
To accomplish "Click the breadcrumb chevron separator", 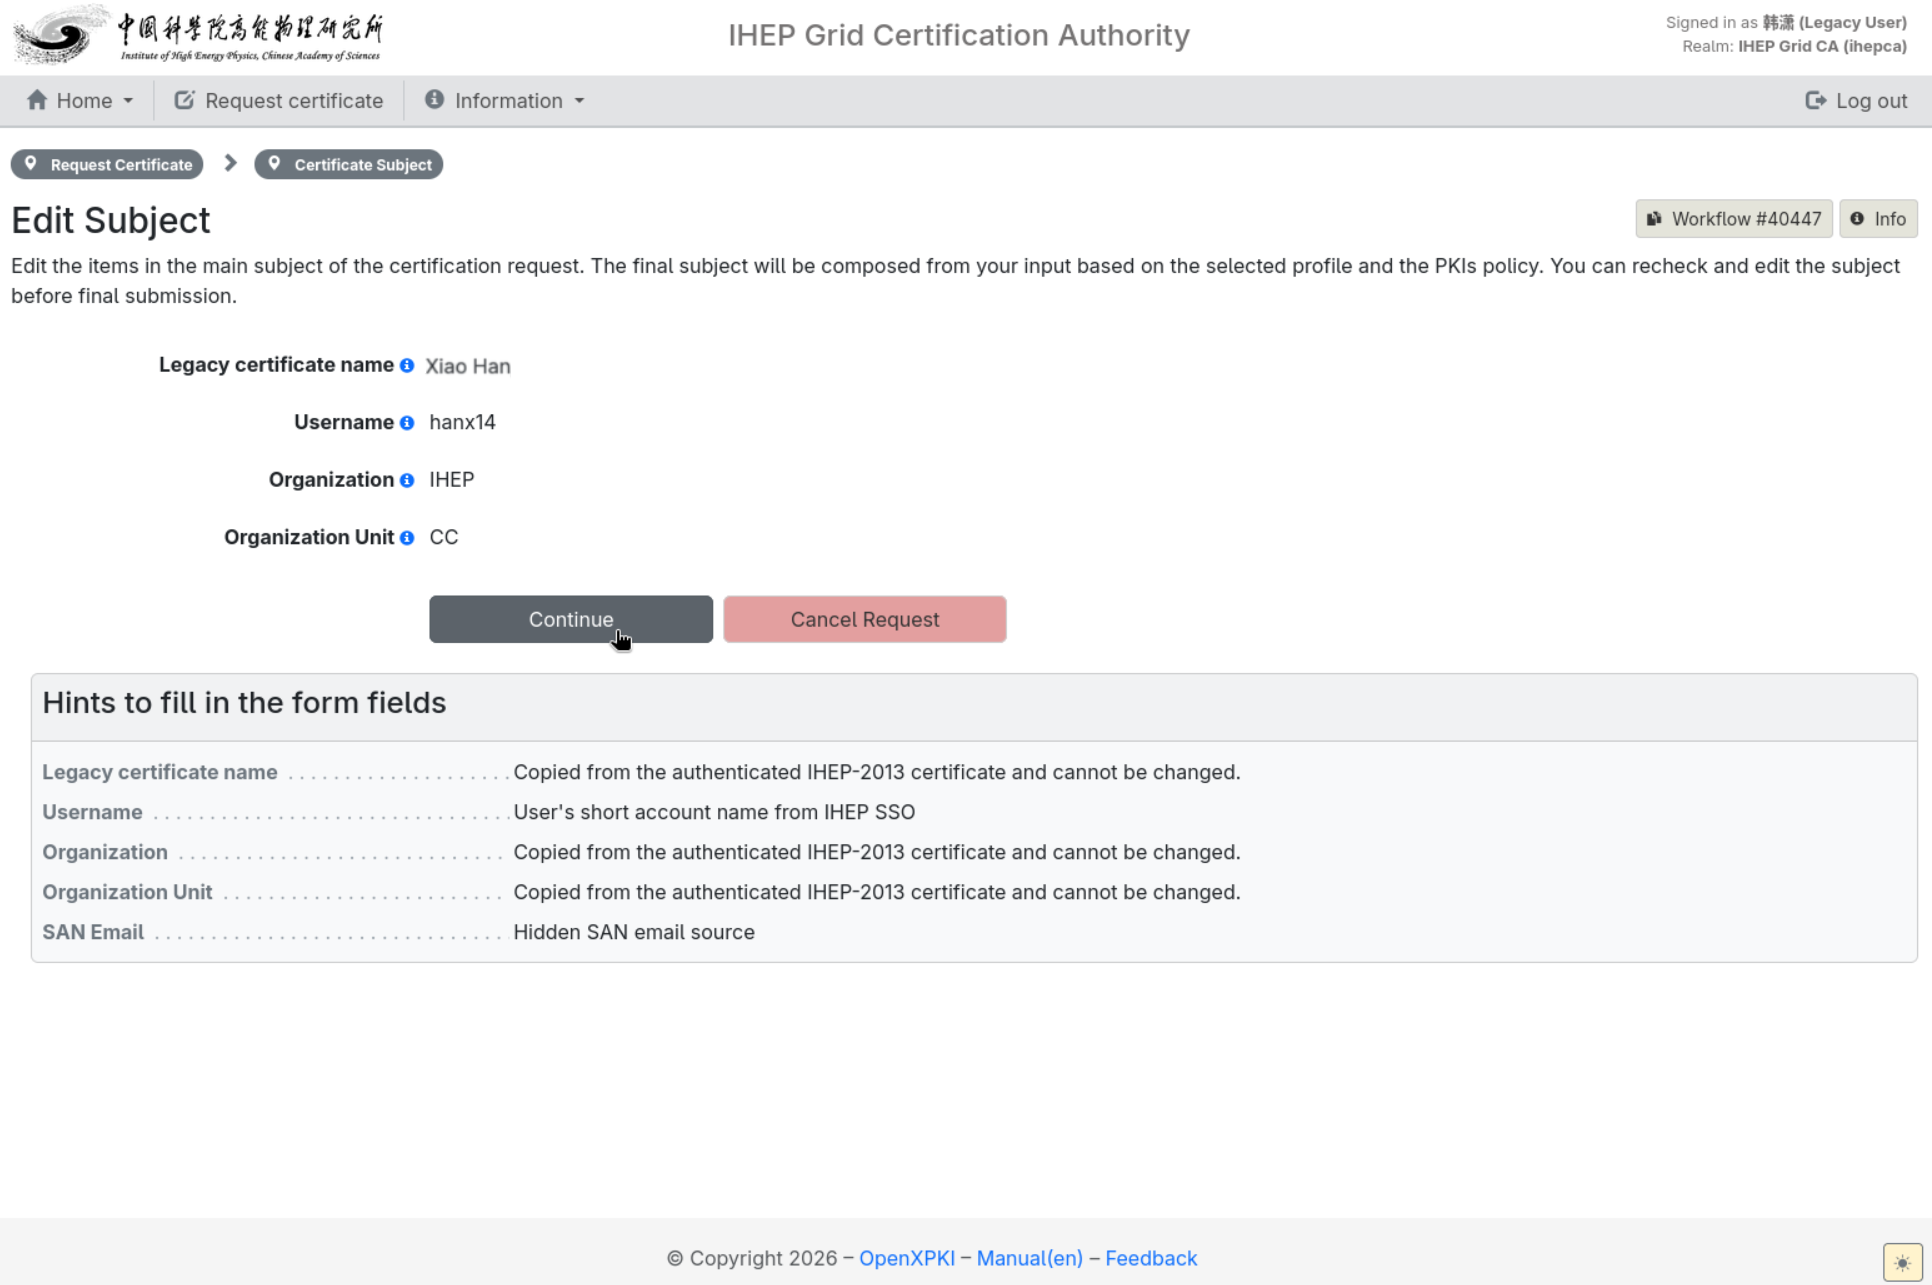I will point(230,163).
